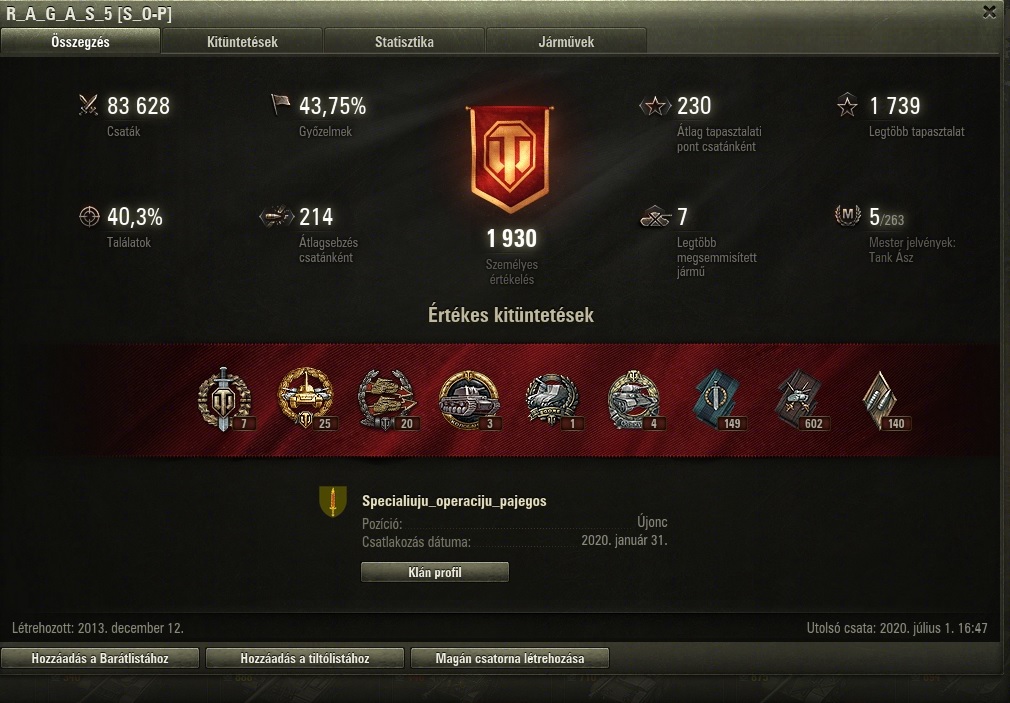Click Hozzáadás a Barátlistához button

point(100,659)
